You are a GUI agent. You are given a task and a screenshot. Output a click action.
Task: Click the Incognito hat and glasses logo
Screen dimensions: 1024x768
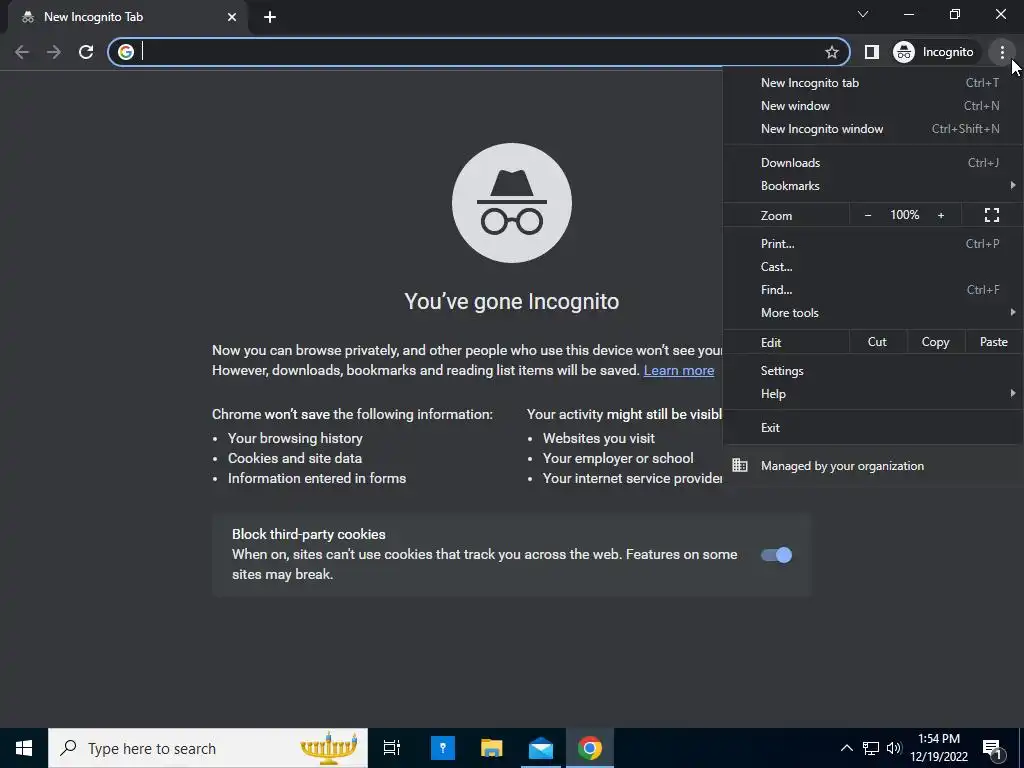[x=511, y=203]
